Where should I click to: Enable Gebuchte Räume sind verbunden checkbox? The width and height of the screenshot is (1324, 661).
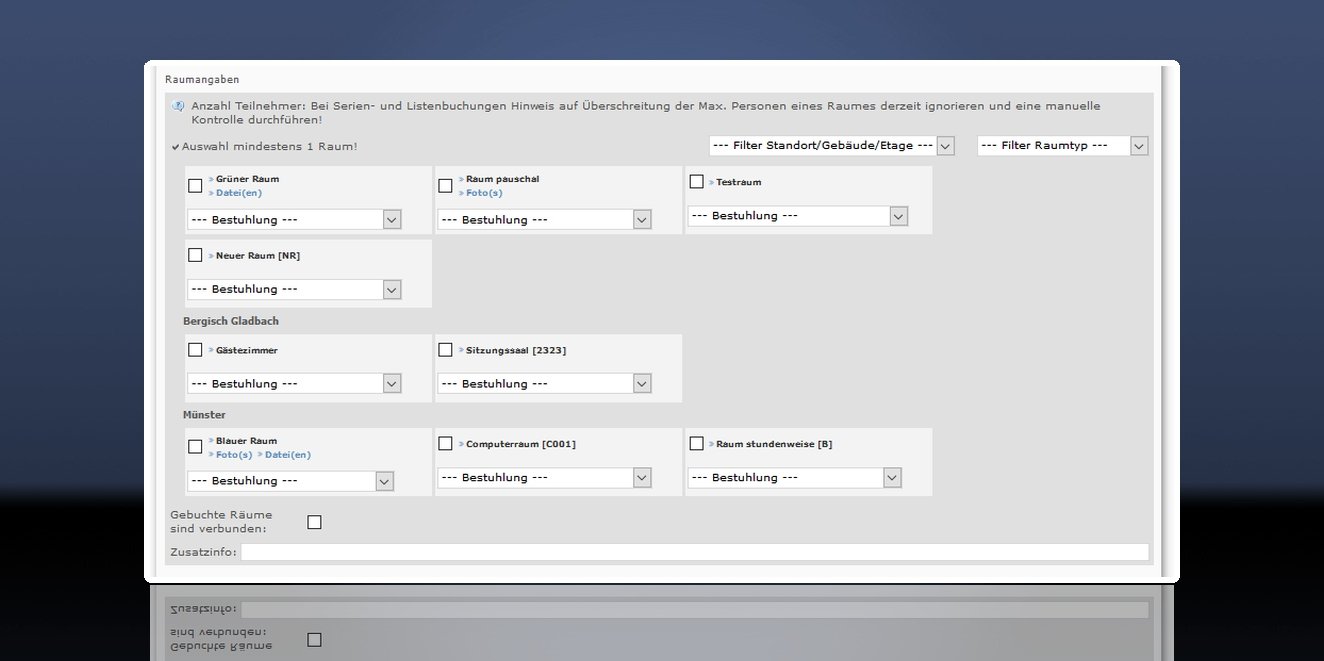(314, 522)
